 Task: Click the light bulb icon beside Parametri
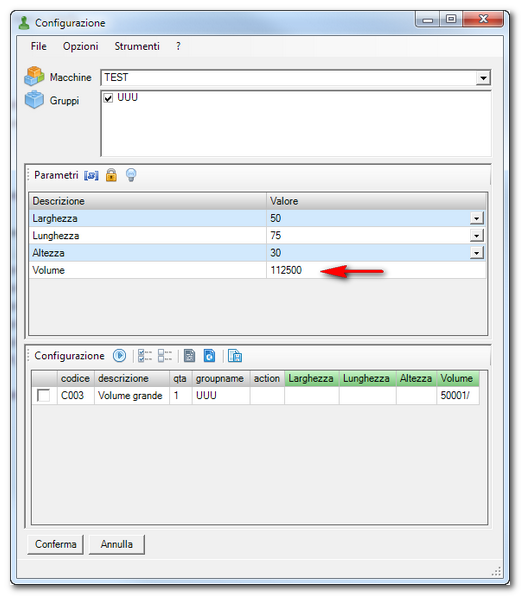tap(131, 175)
